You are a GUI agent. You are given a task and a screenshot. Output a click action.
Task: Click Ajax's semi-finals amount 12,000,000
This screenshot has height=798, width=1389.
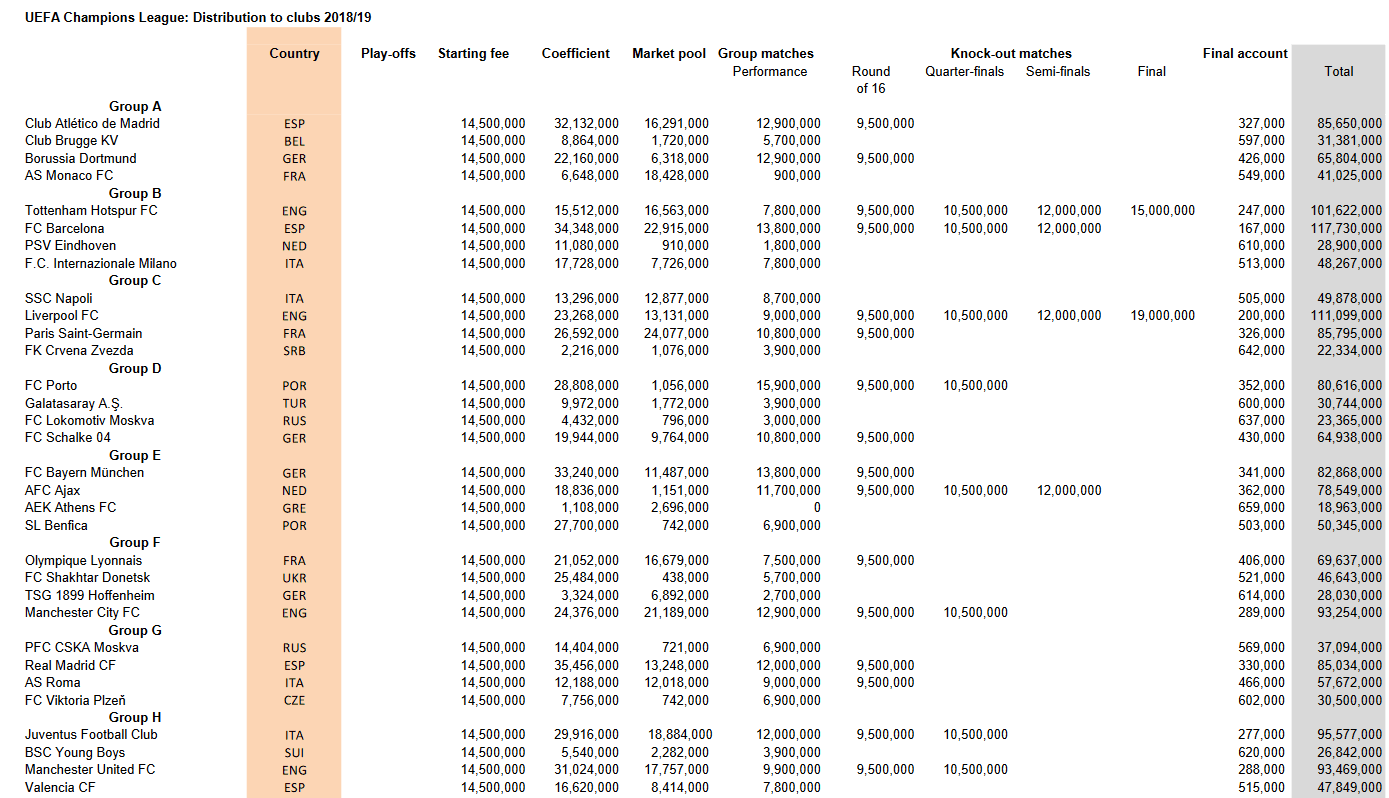point(1069,490)
